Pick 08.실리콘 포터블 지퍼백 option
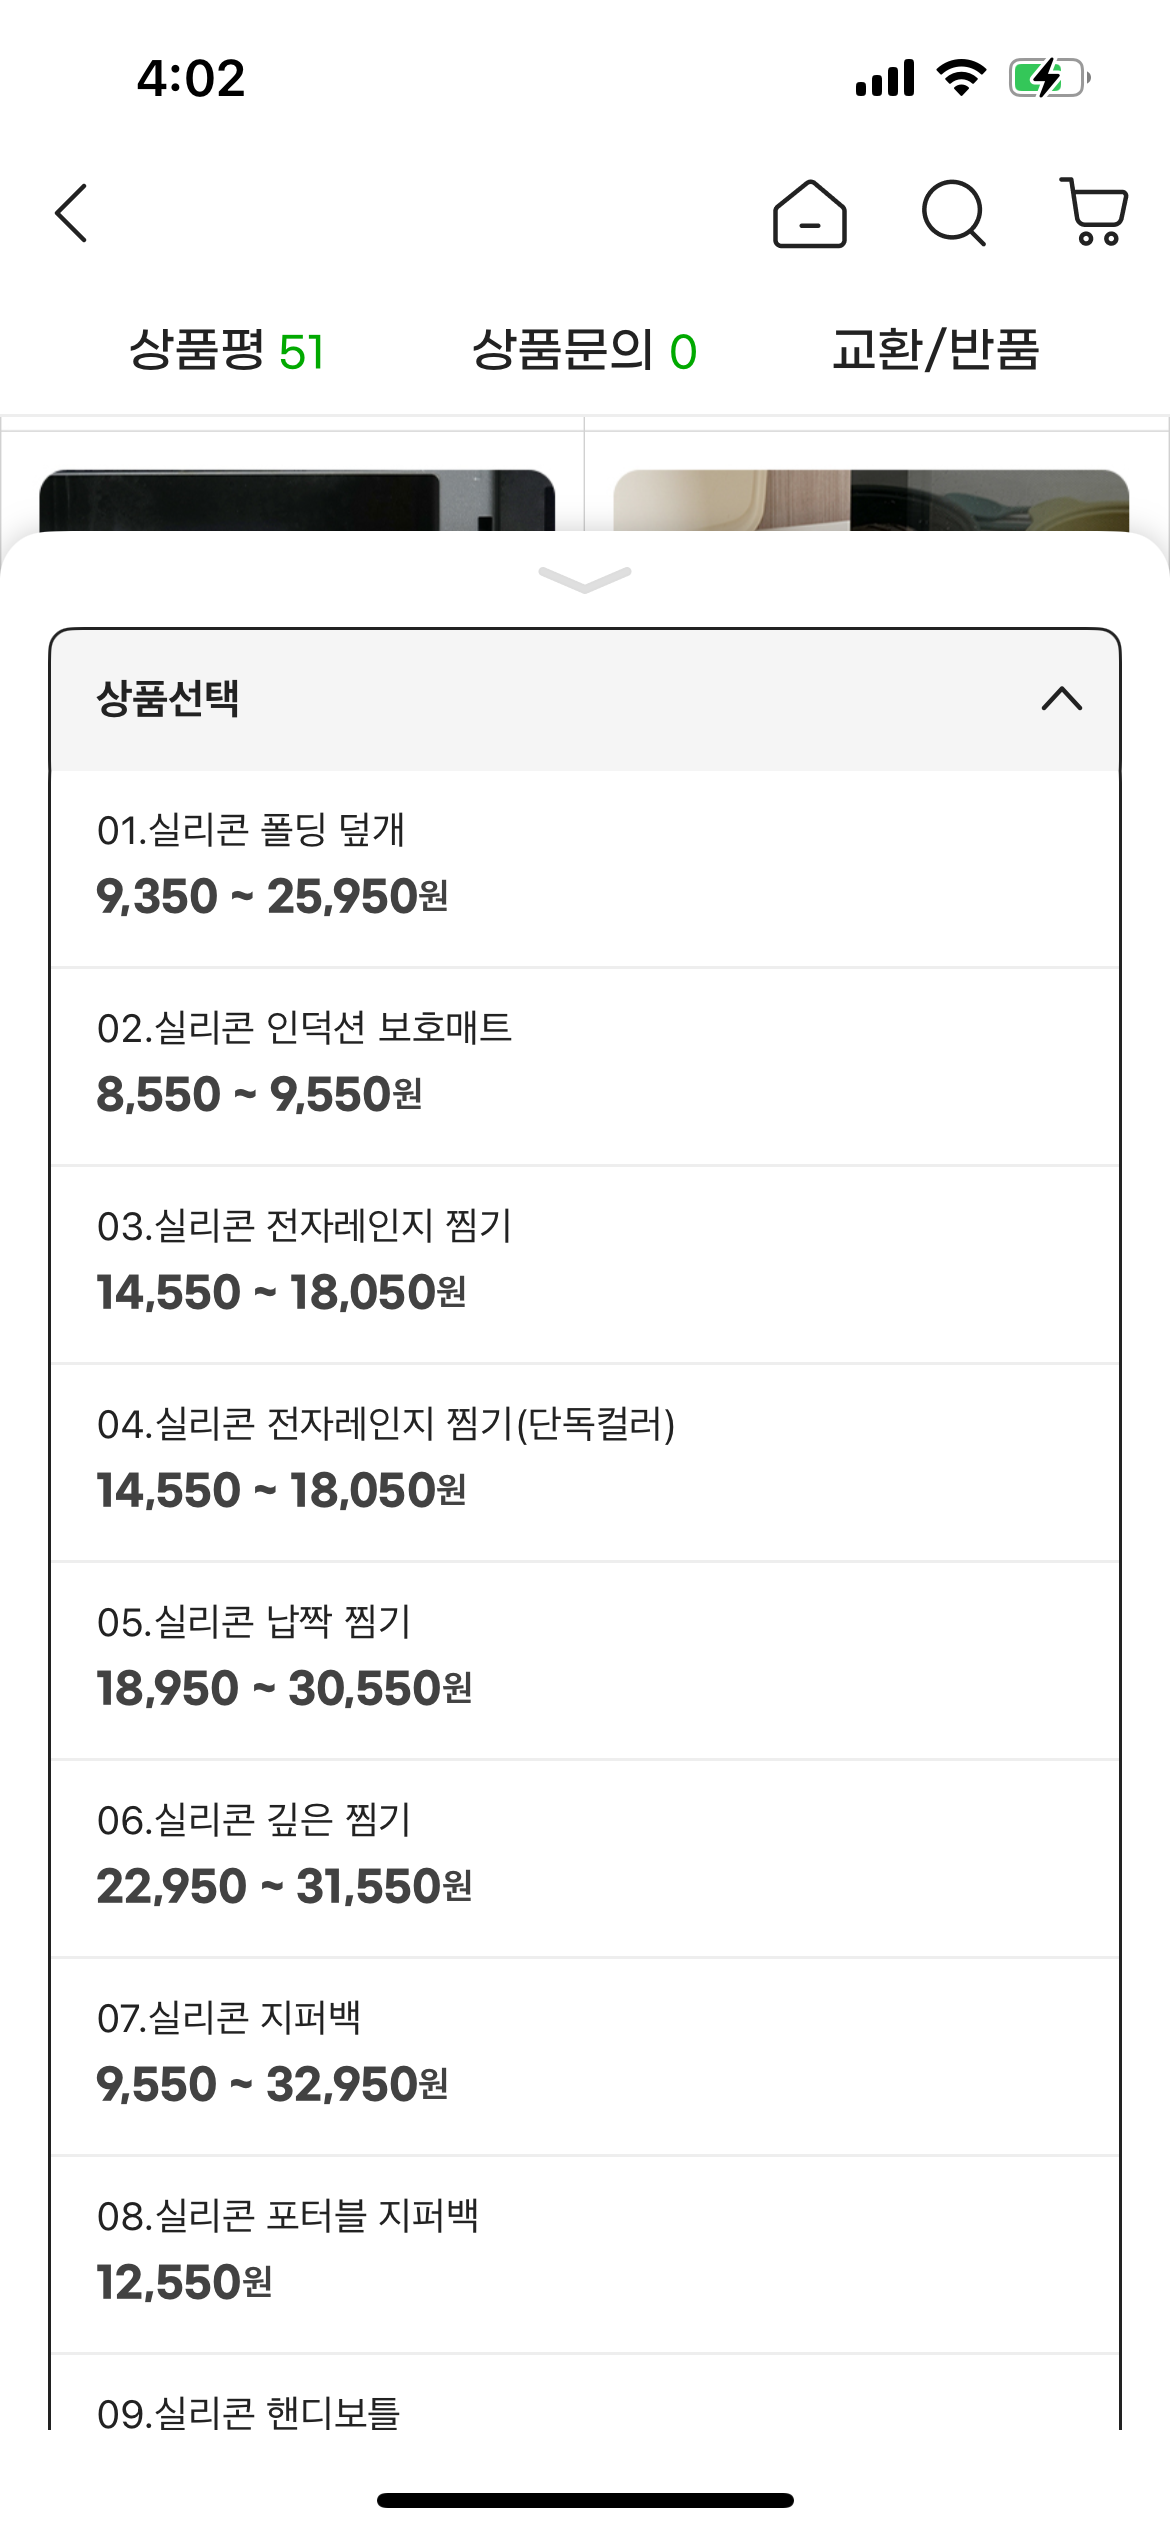Screen dimensions: 1170x2532 tap(584, 2252)
